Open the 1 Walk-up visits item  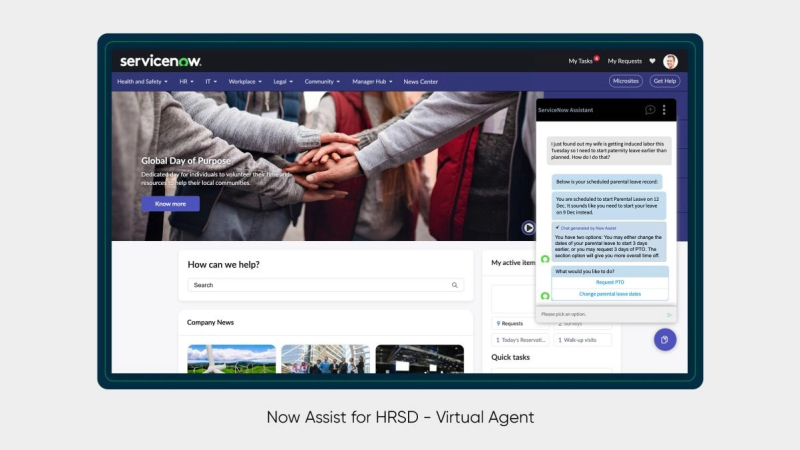(x=582, y=340)
